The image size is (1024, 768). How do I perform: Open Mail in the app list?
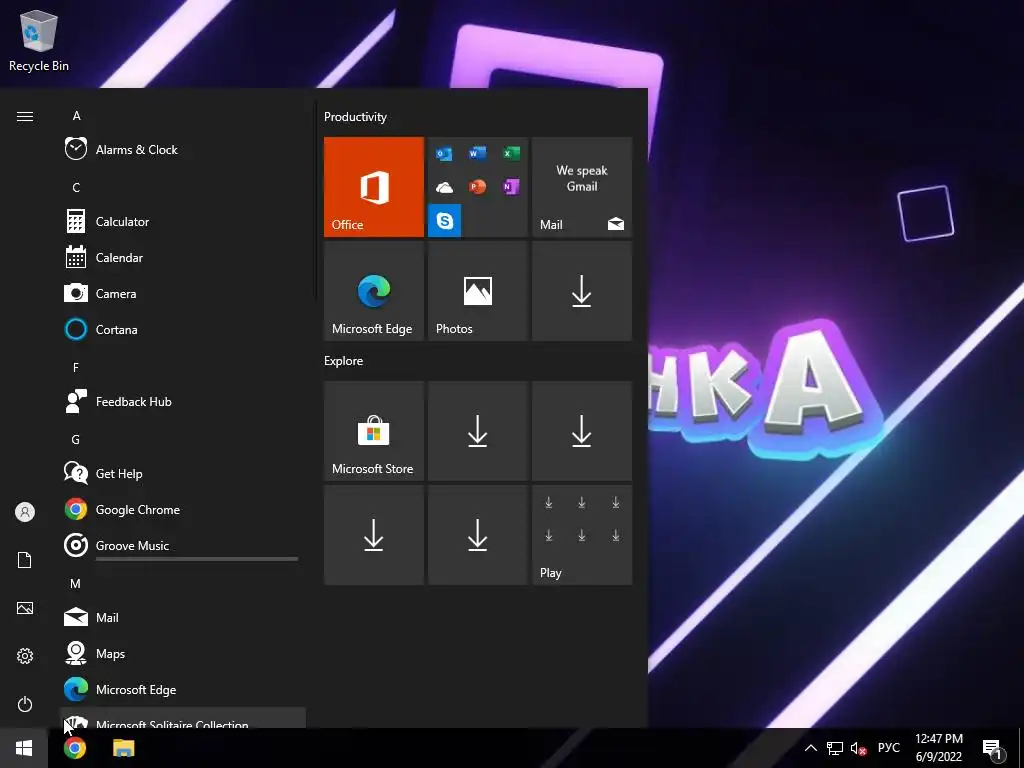pos(183,617)
